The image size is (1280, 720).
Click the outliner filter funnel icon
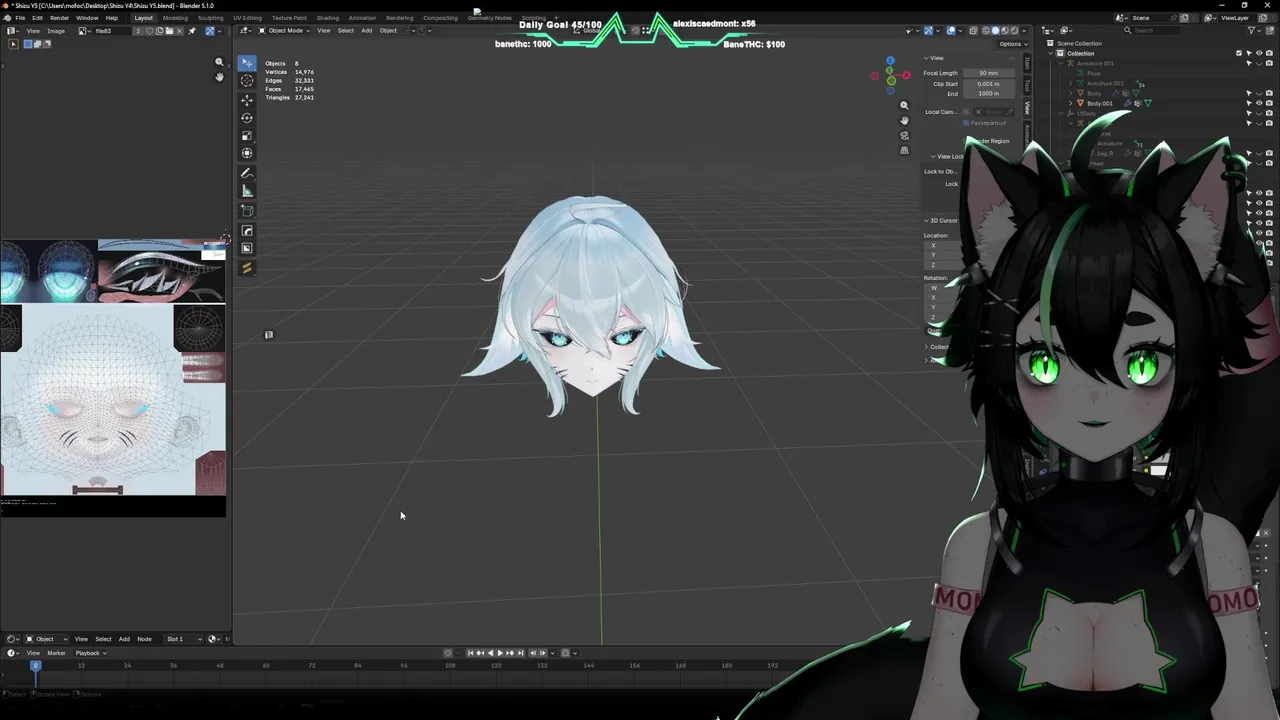coord(1251,31)
